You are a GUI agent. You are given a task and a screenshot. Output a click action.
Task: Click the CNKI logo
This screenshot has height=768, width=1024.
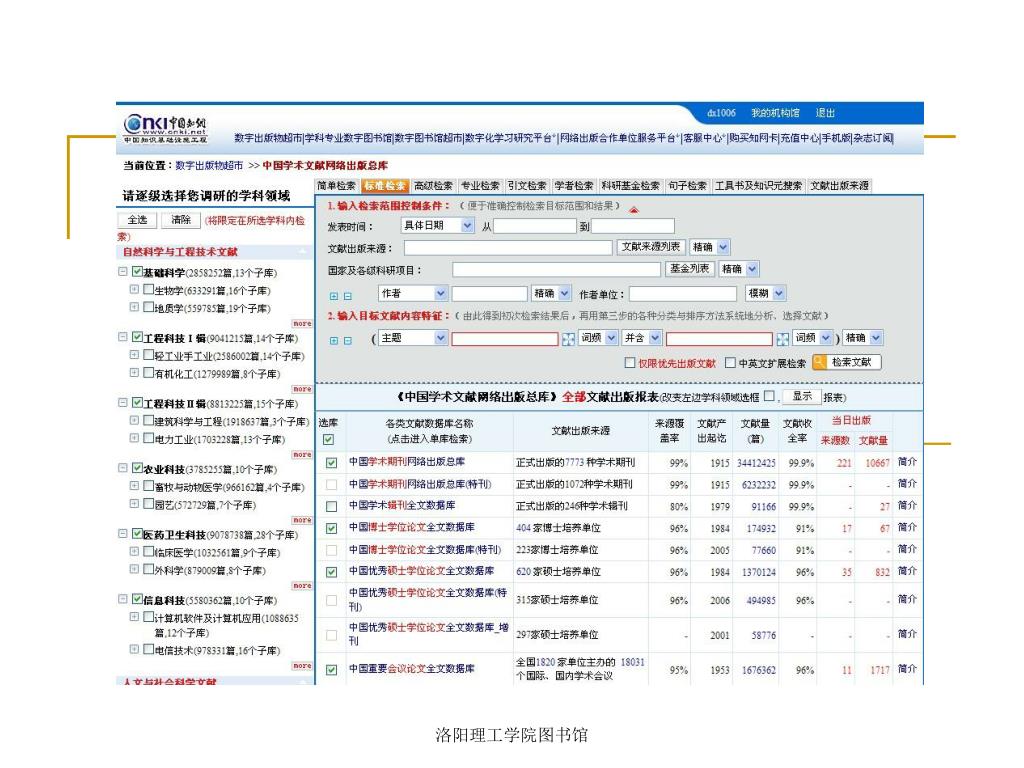click(x=165, y=129)
